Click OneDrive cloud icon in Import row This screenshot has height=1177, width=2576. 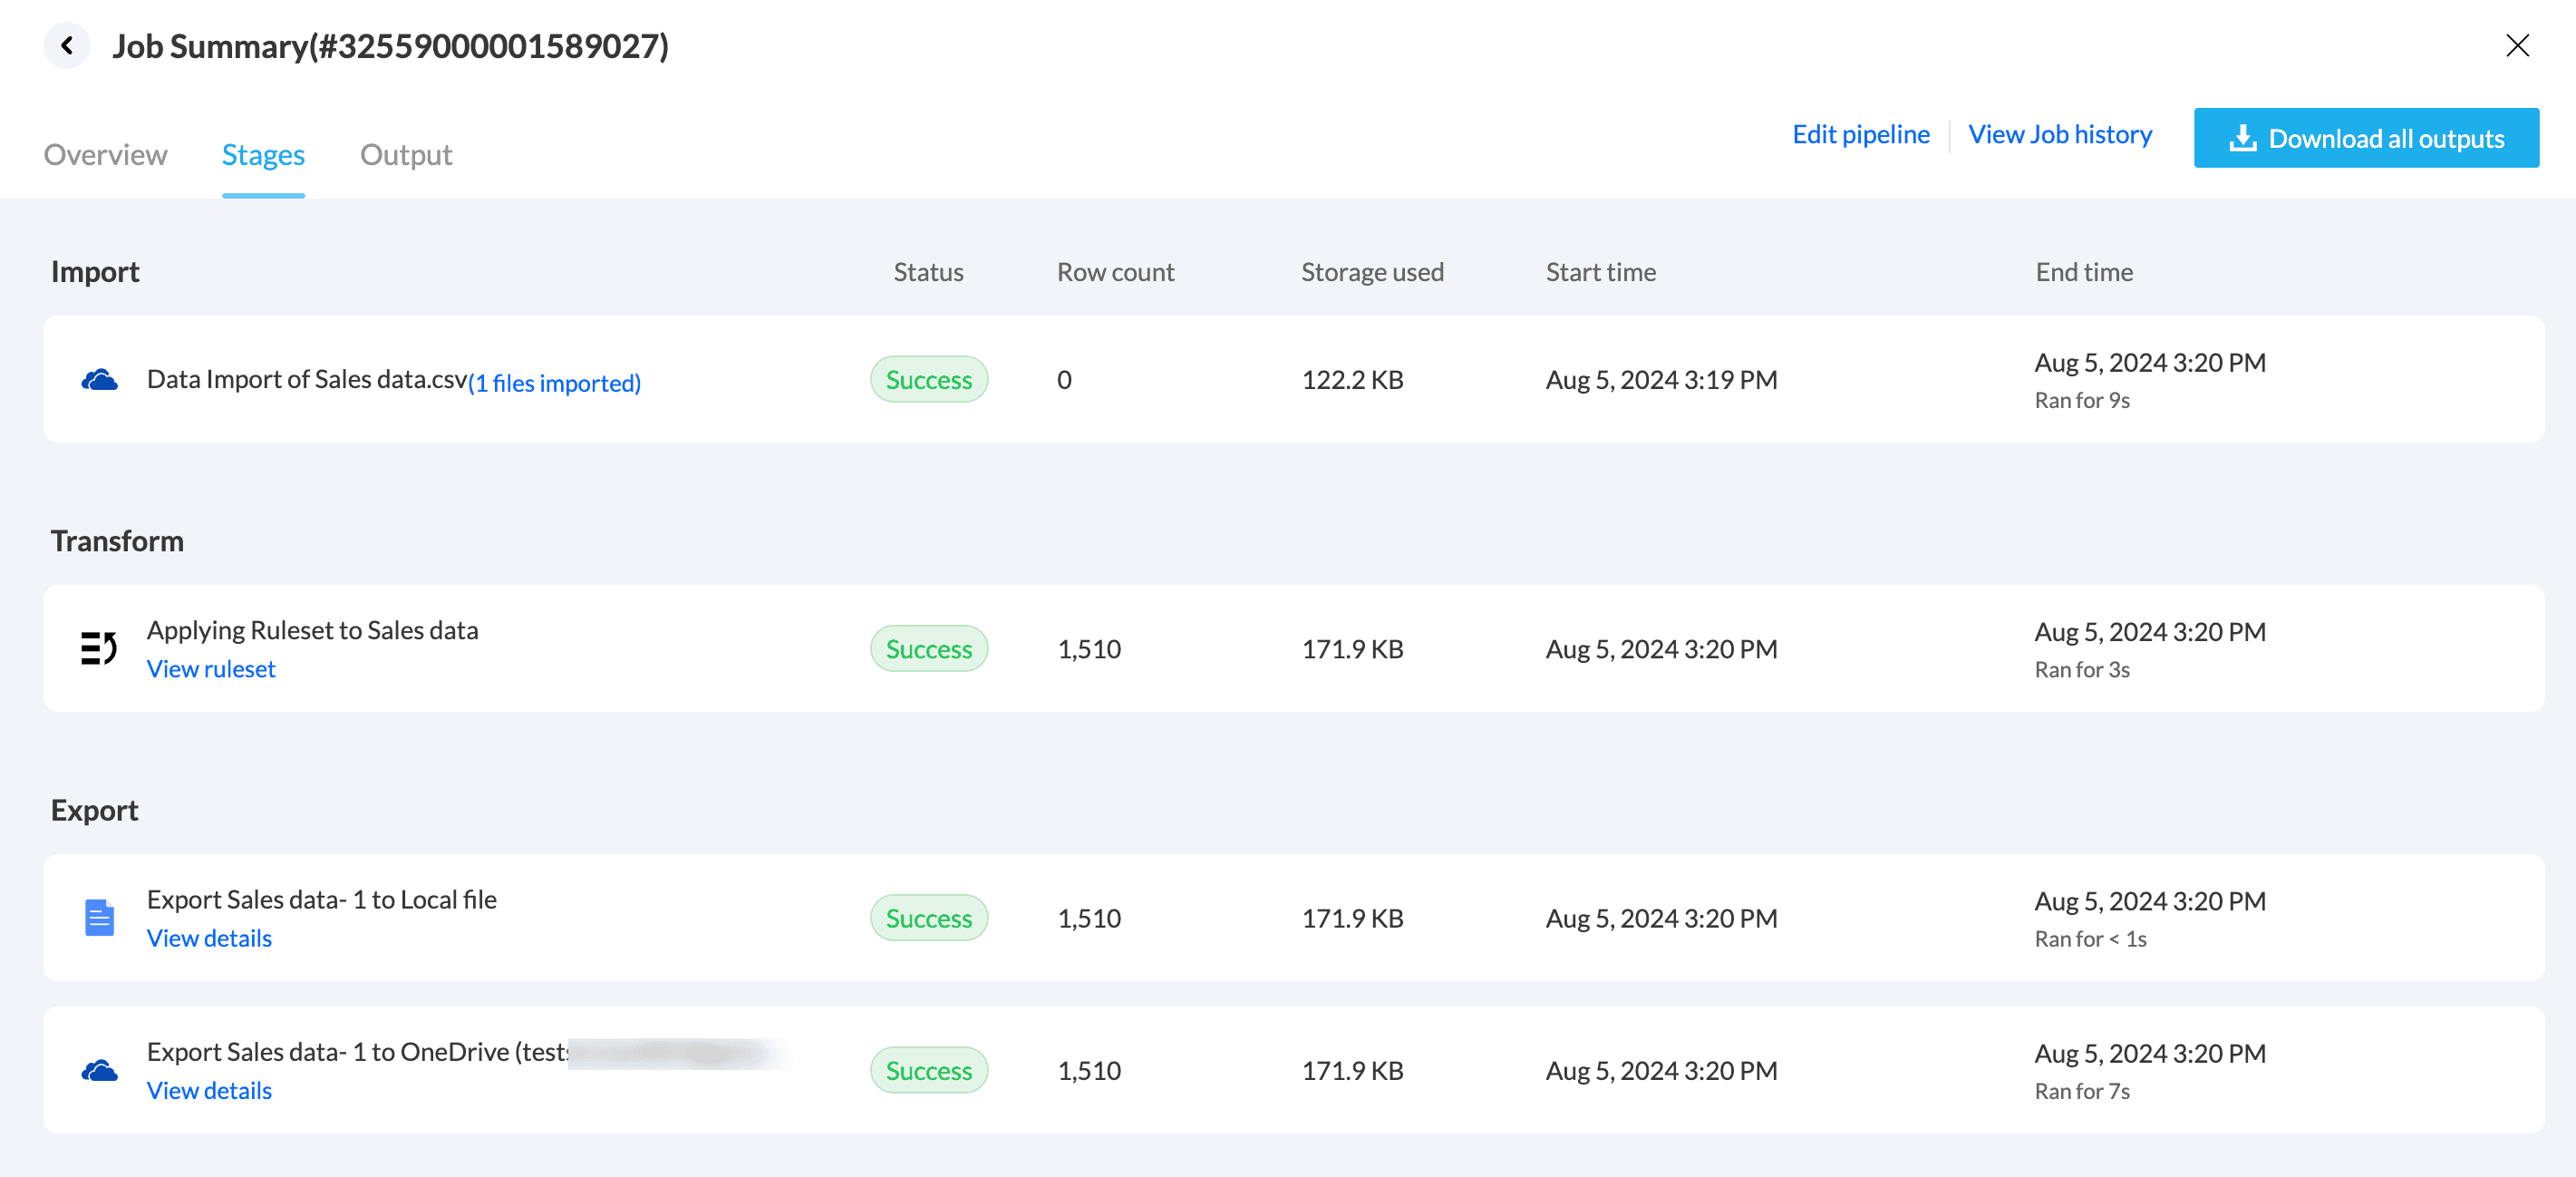[x=99, y=380]
